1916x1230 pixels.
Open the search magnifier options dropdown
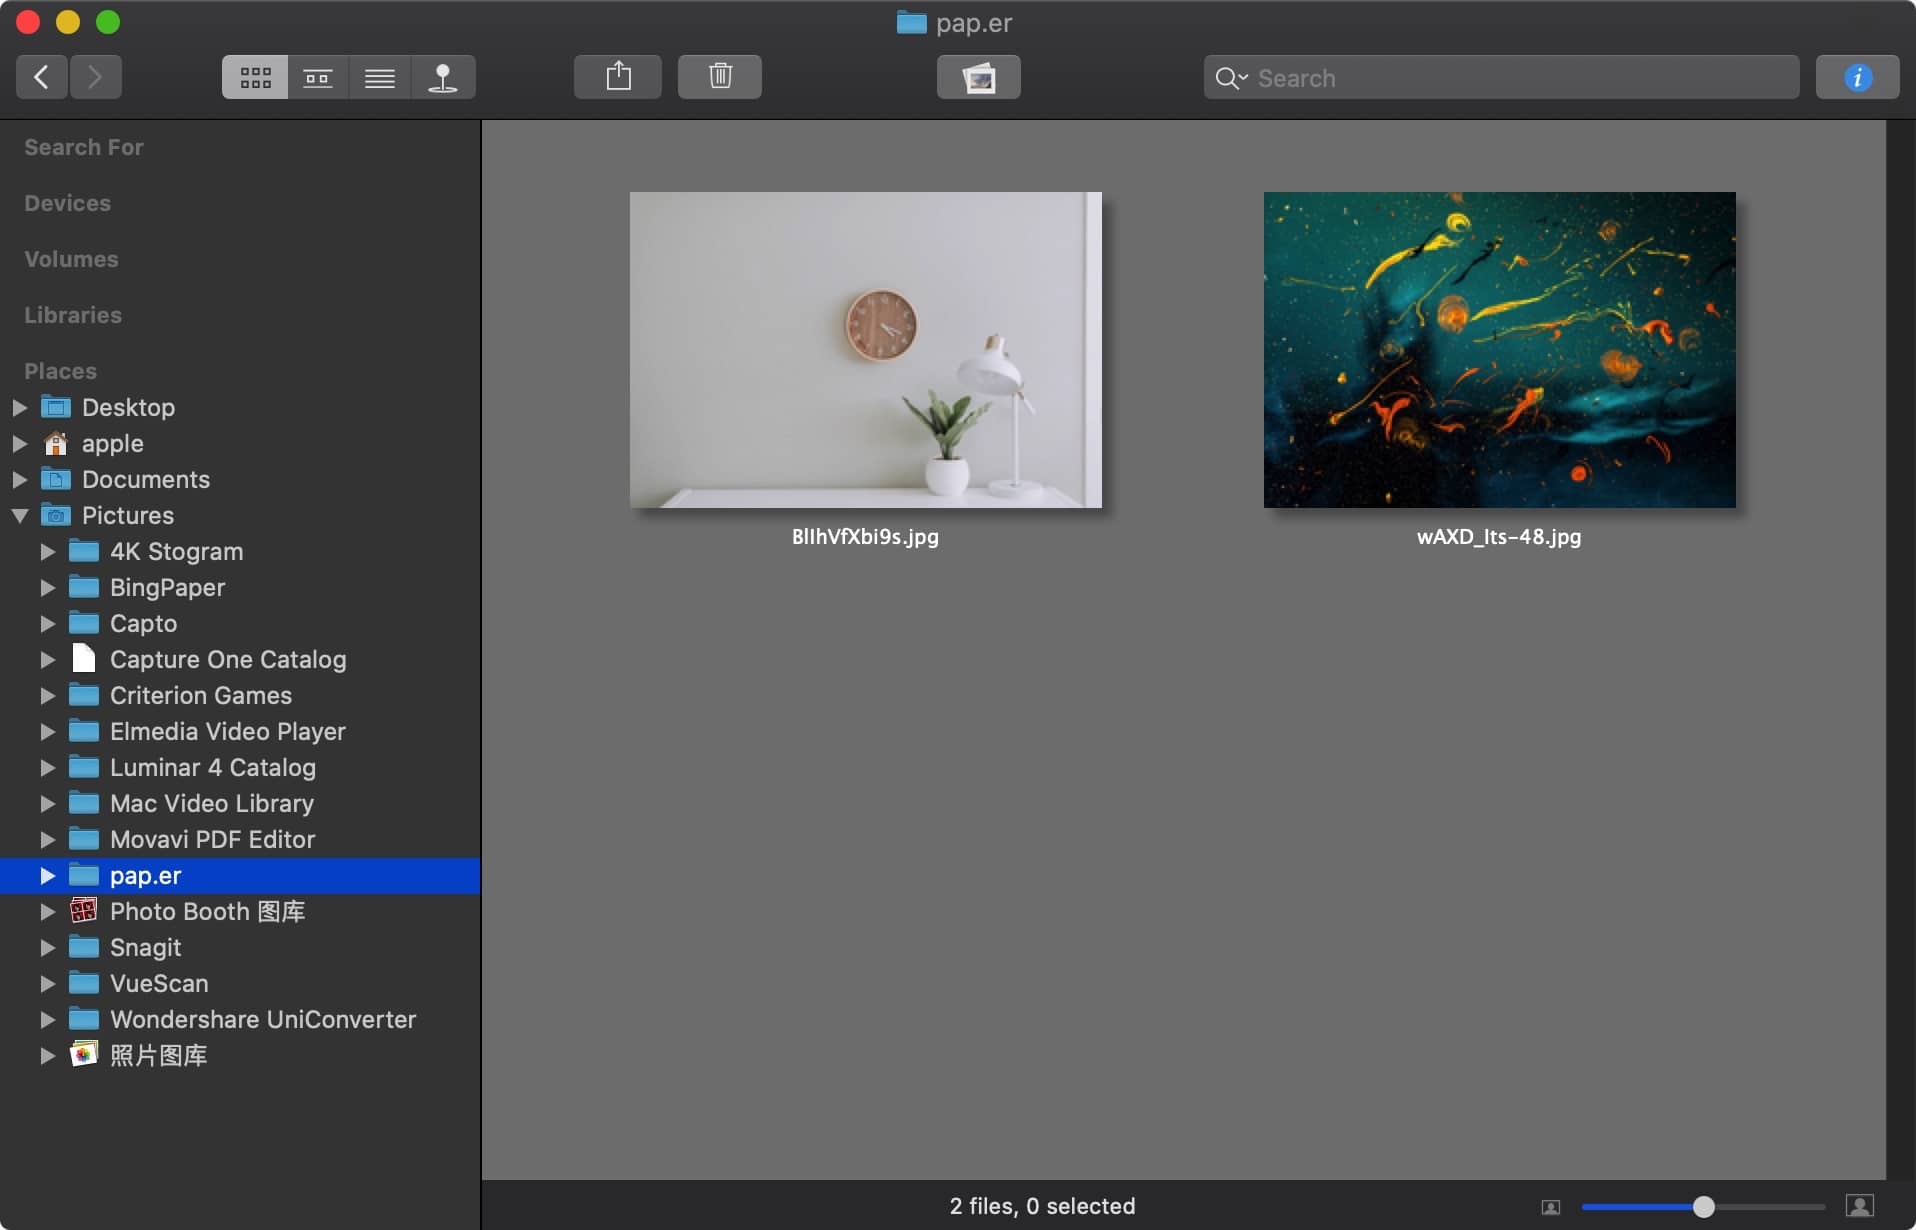pyautogui.click(x=1232, y=78)
